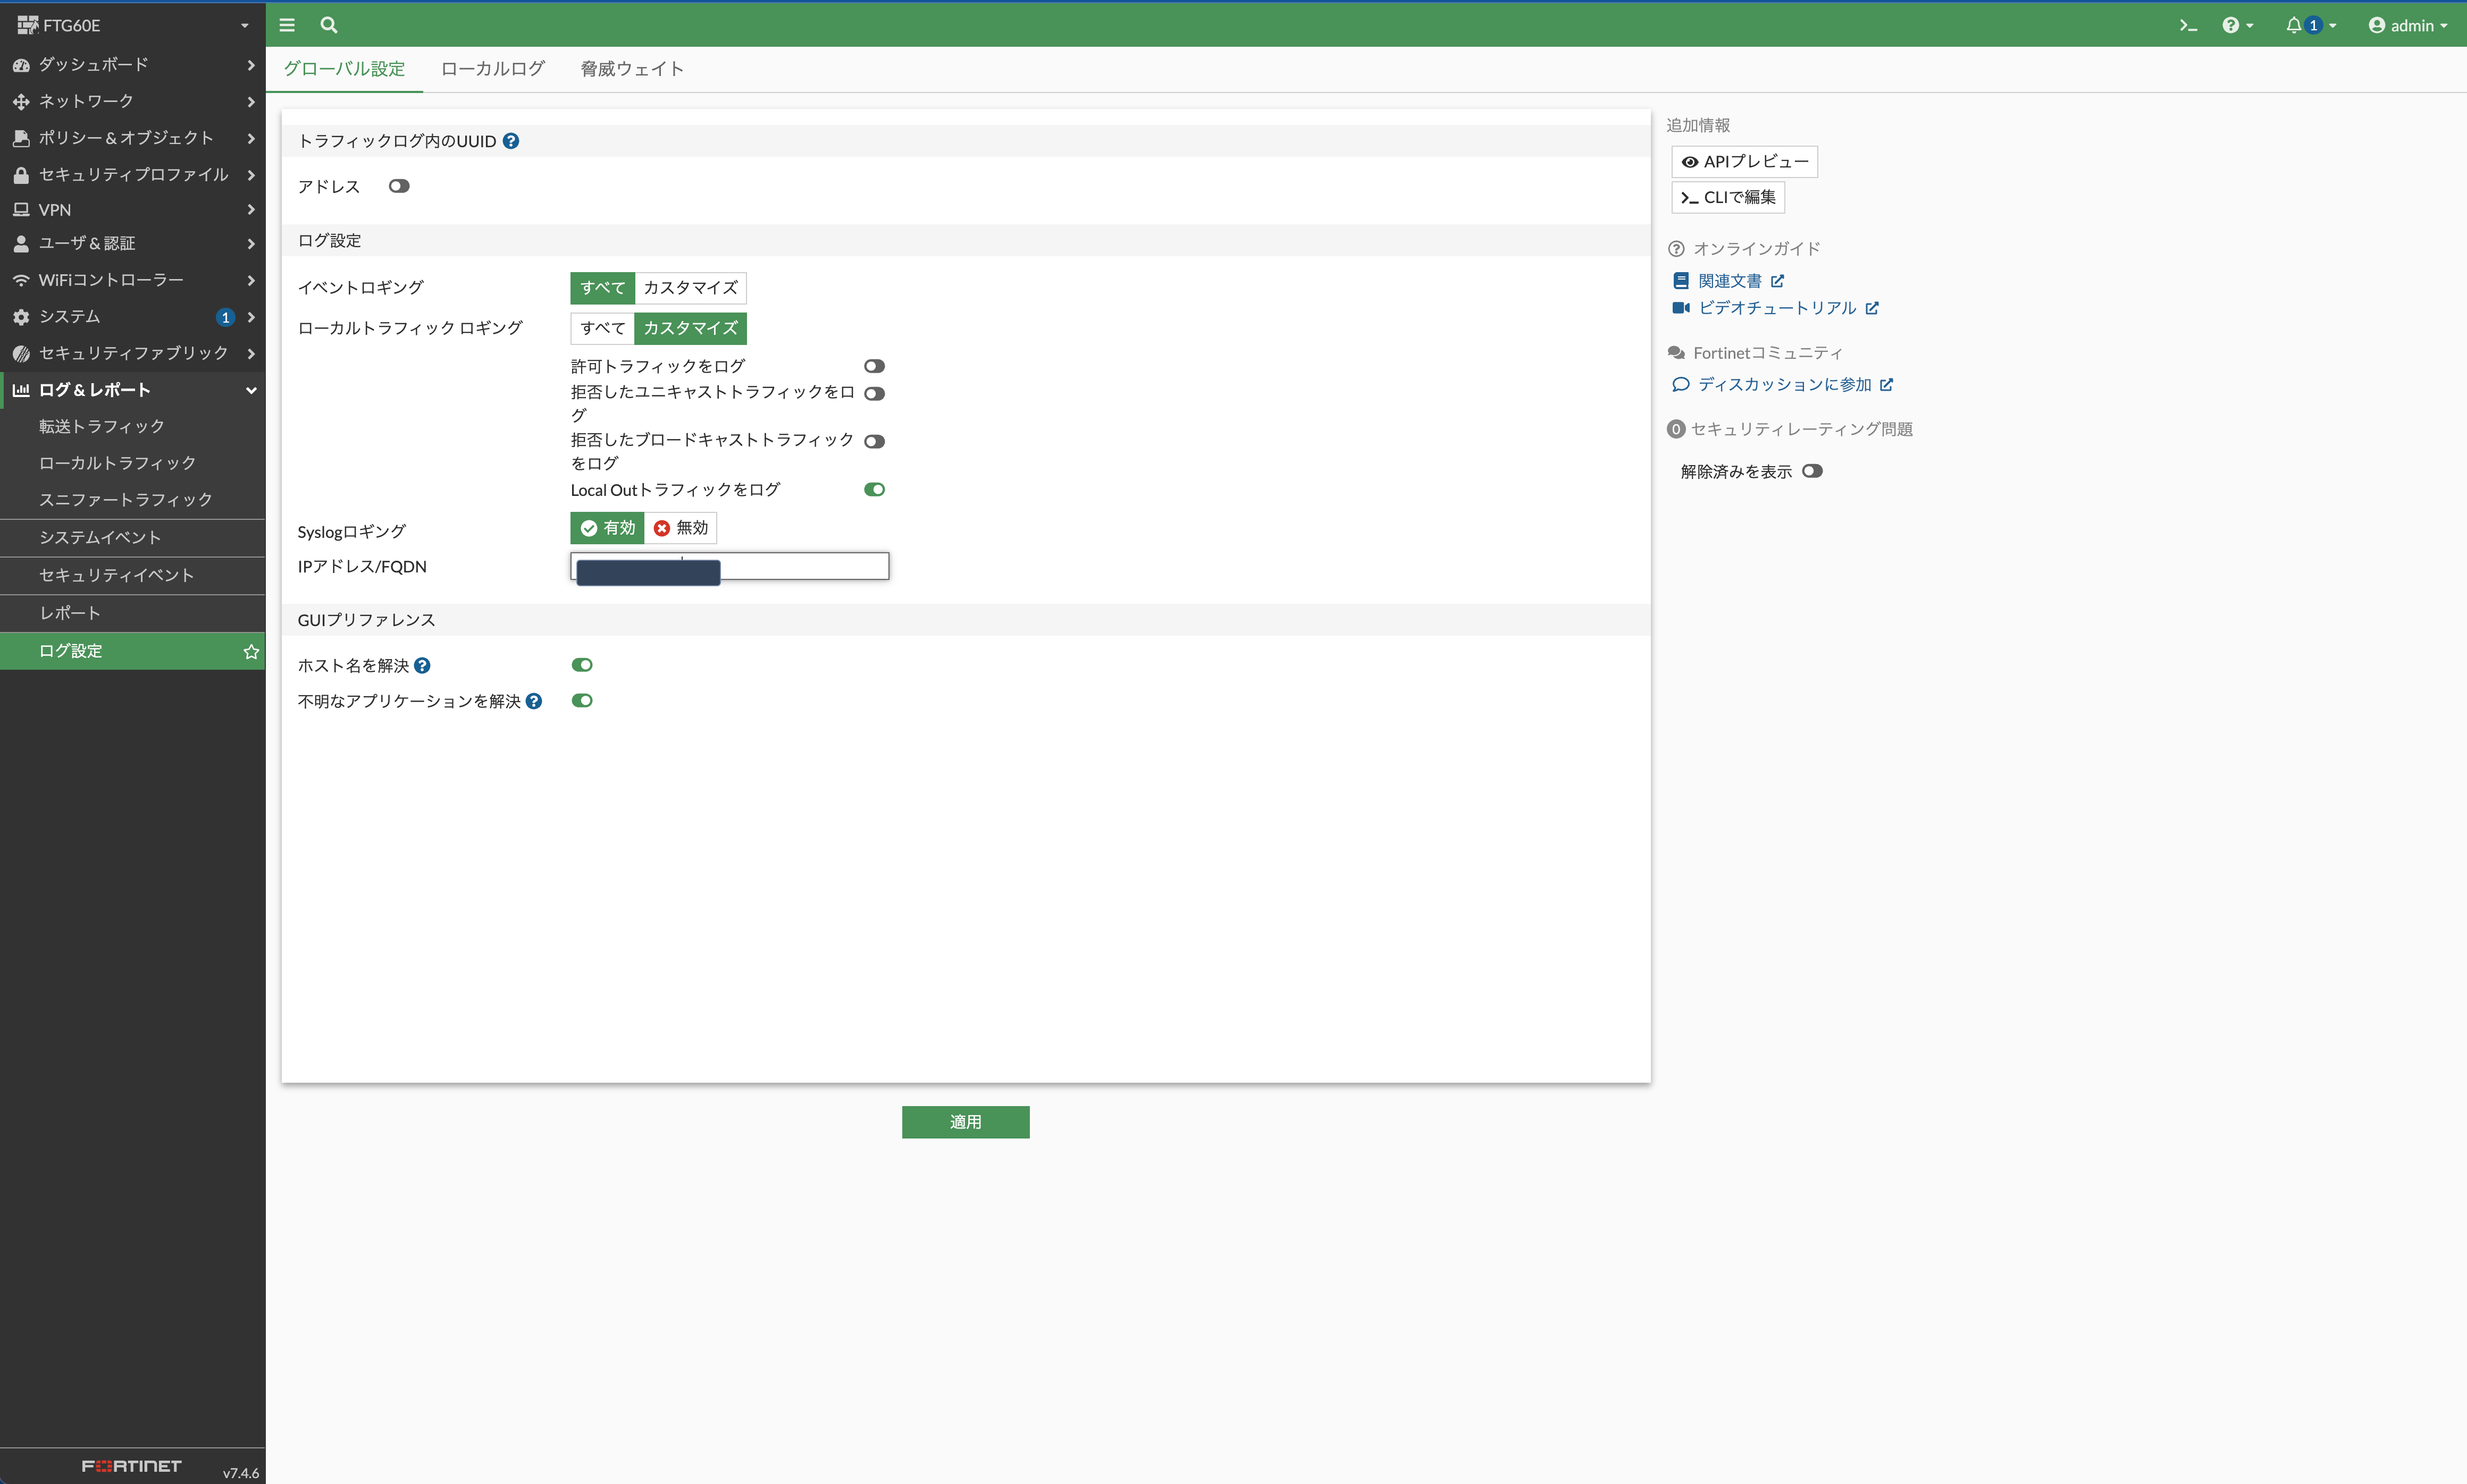Screen dimensions: 2467x1484
Task: Select the グローバル設定 tab
Action: click(344, 69)
